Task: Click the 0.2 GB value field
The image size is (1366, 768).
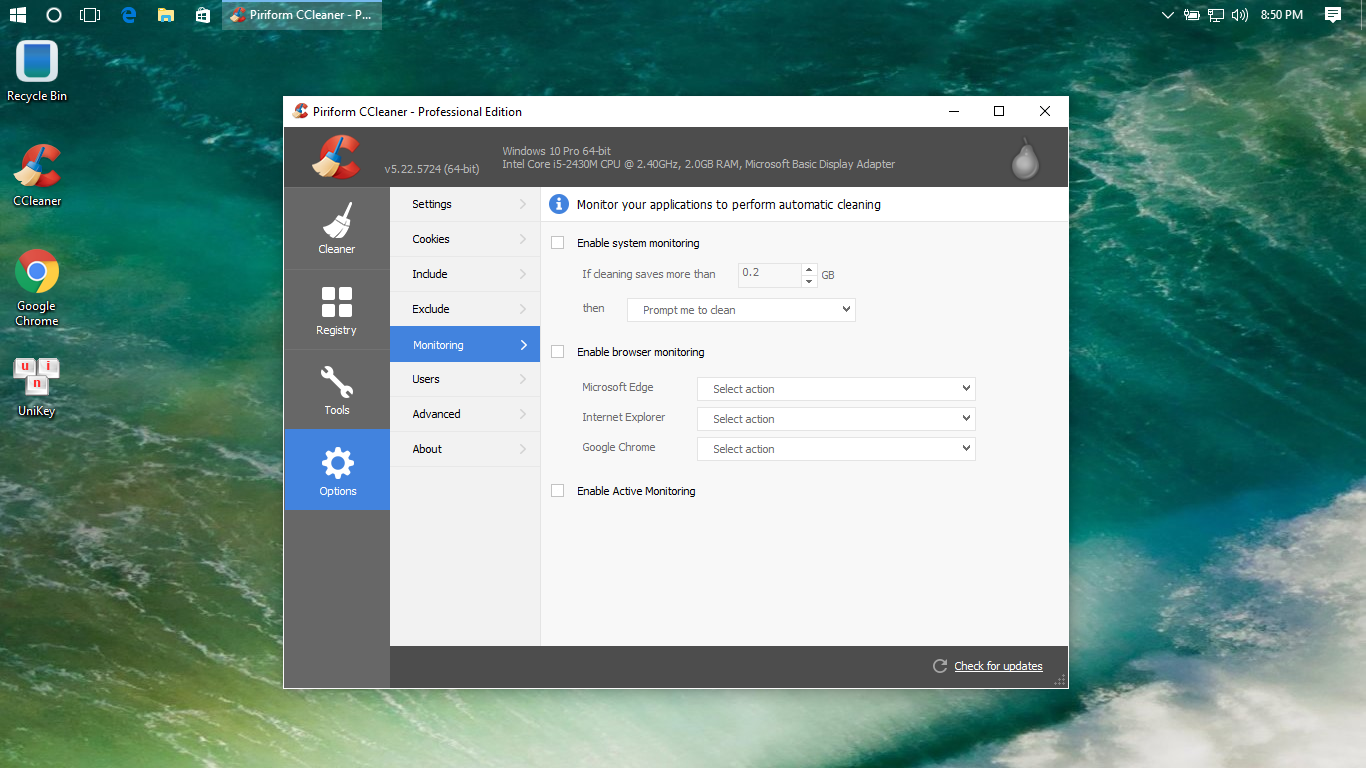Action: (770, 274)
